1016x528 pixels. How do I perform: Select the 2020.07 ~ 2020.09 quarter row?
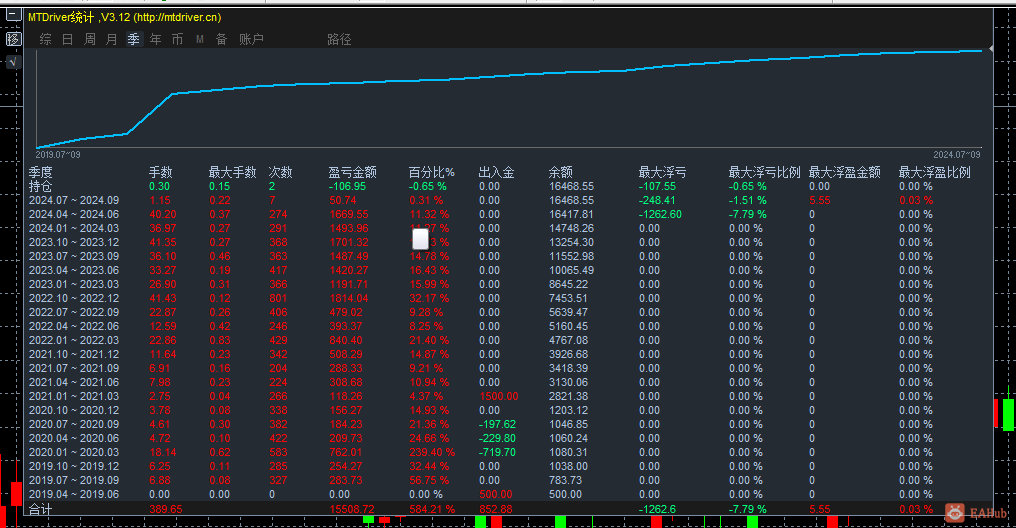[x=507, y=424]
